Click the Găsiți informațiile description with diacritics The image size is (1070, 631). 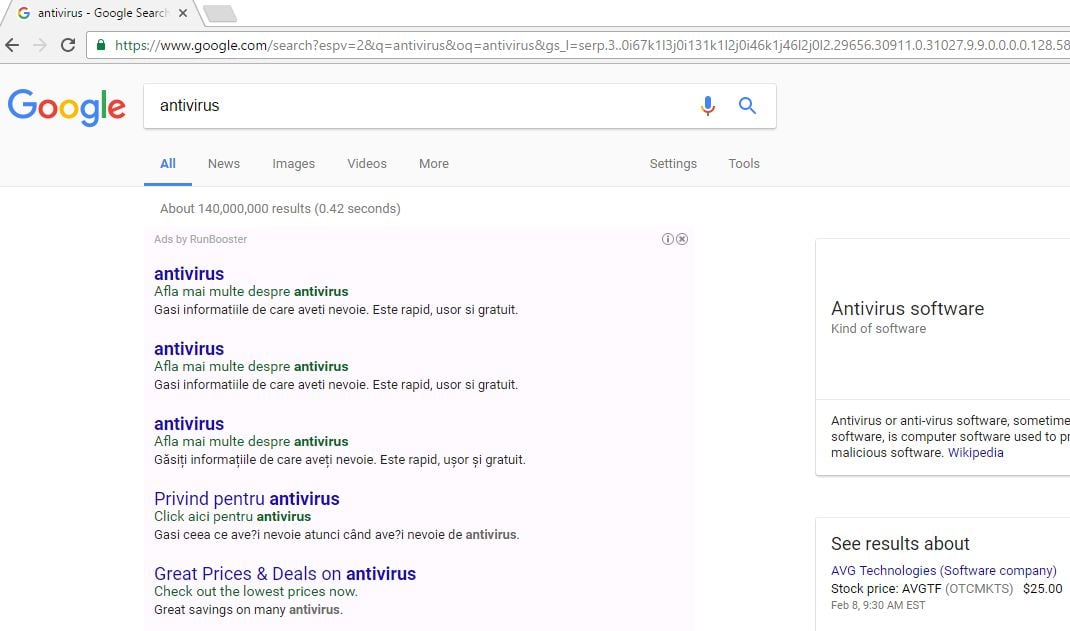pyautogui.click(x=340, y=460)
